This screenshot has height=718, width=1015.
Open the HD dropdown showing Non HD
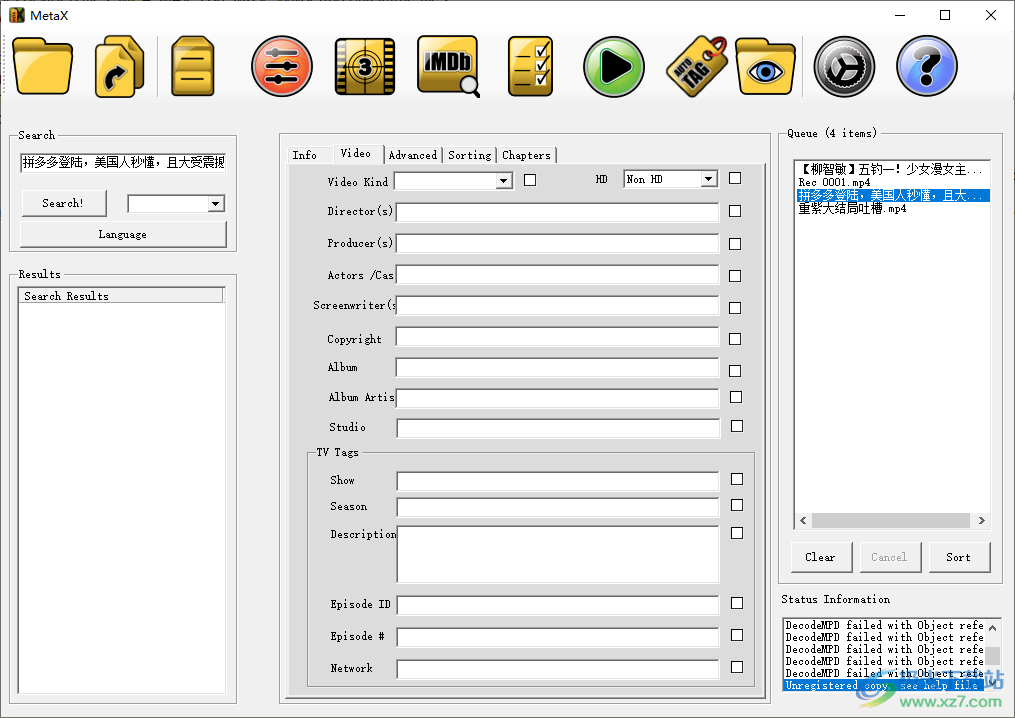(x=708, y=179)
